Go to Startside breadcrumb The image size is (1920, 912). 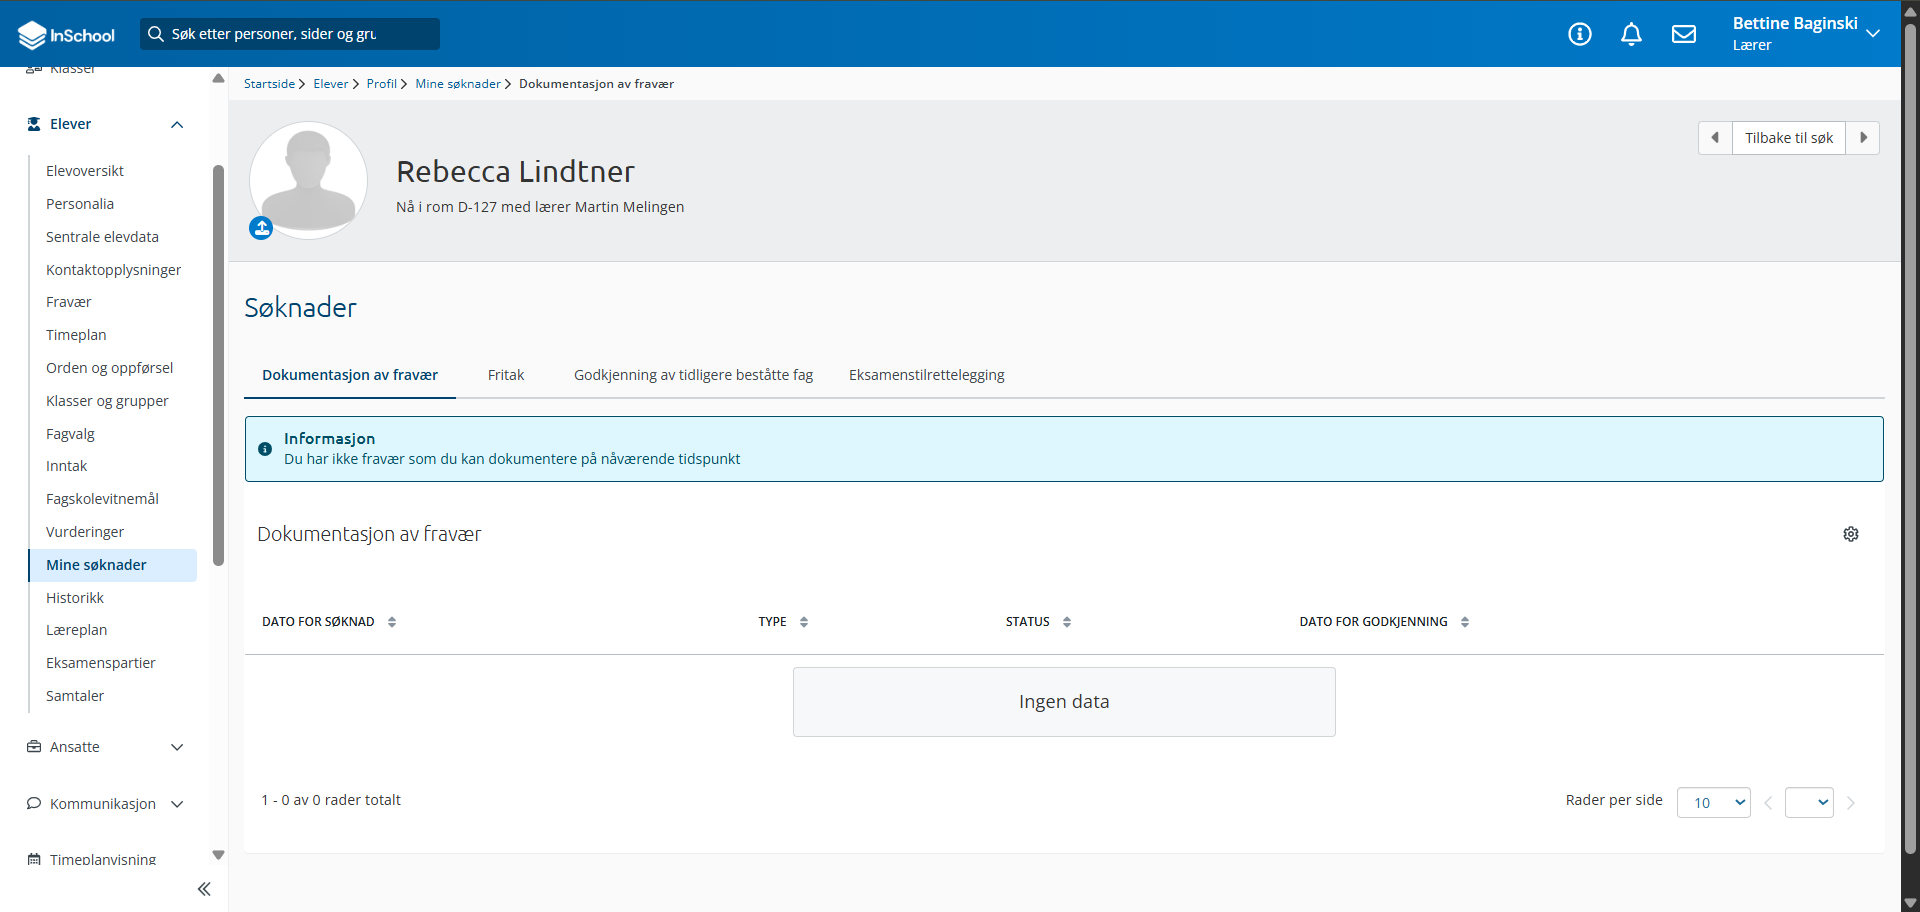269,84
